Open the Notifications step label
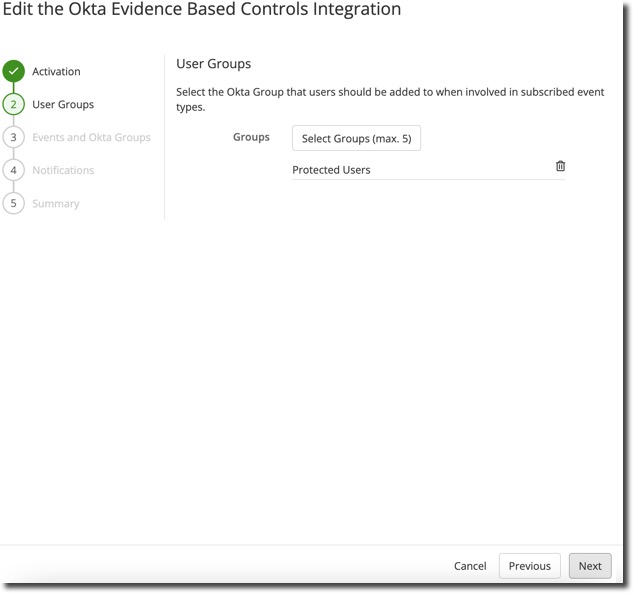 point(63,170)
